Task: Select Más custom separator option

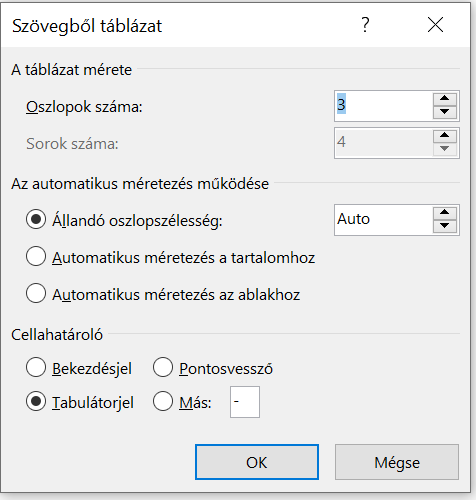Action: (163, 401)
